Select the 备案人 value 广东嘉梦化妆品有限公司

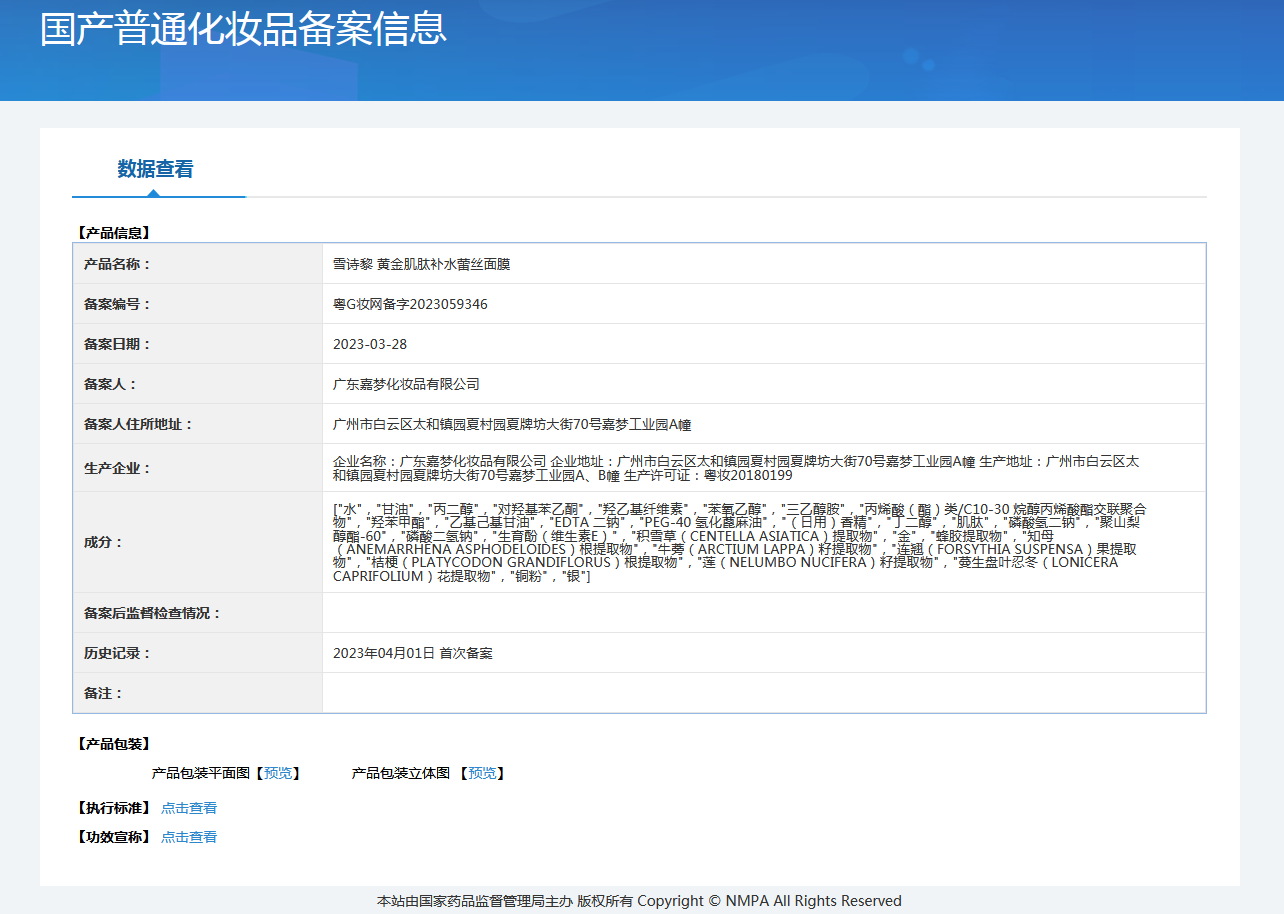(406, 384)
